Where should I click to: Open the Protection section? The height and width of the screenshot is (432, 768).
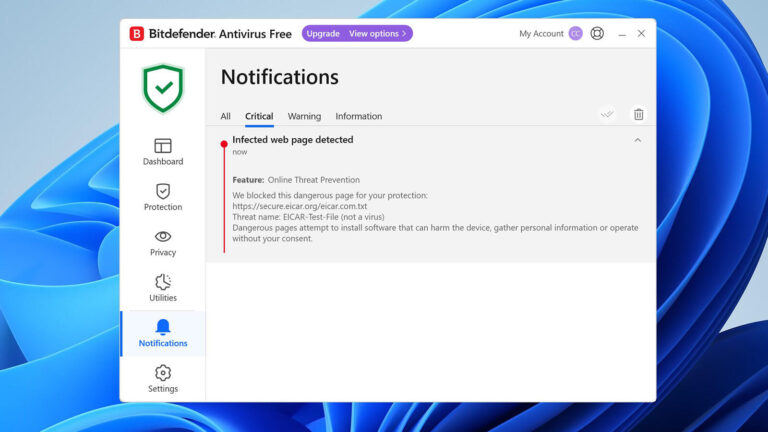point(163,197)
